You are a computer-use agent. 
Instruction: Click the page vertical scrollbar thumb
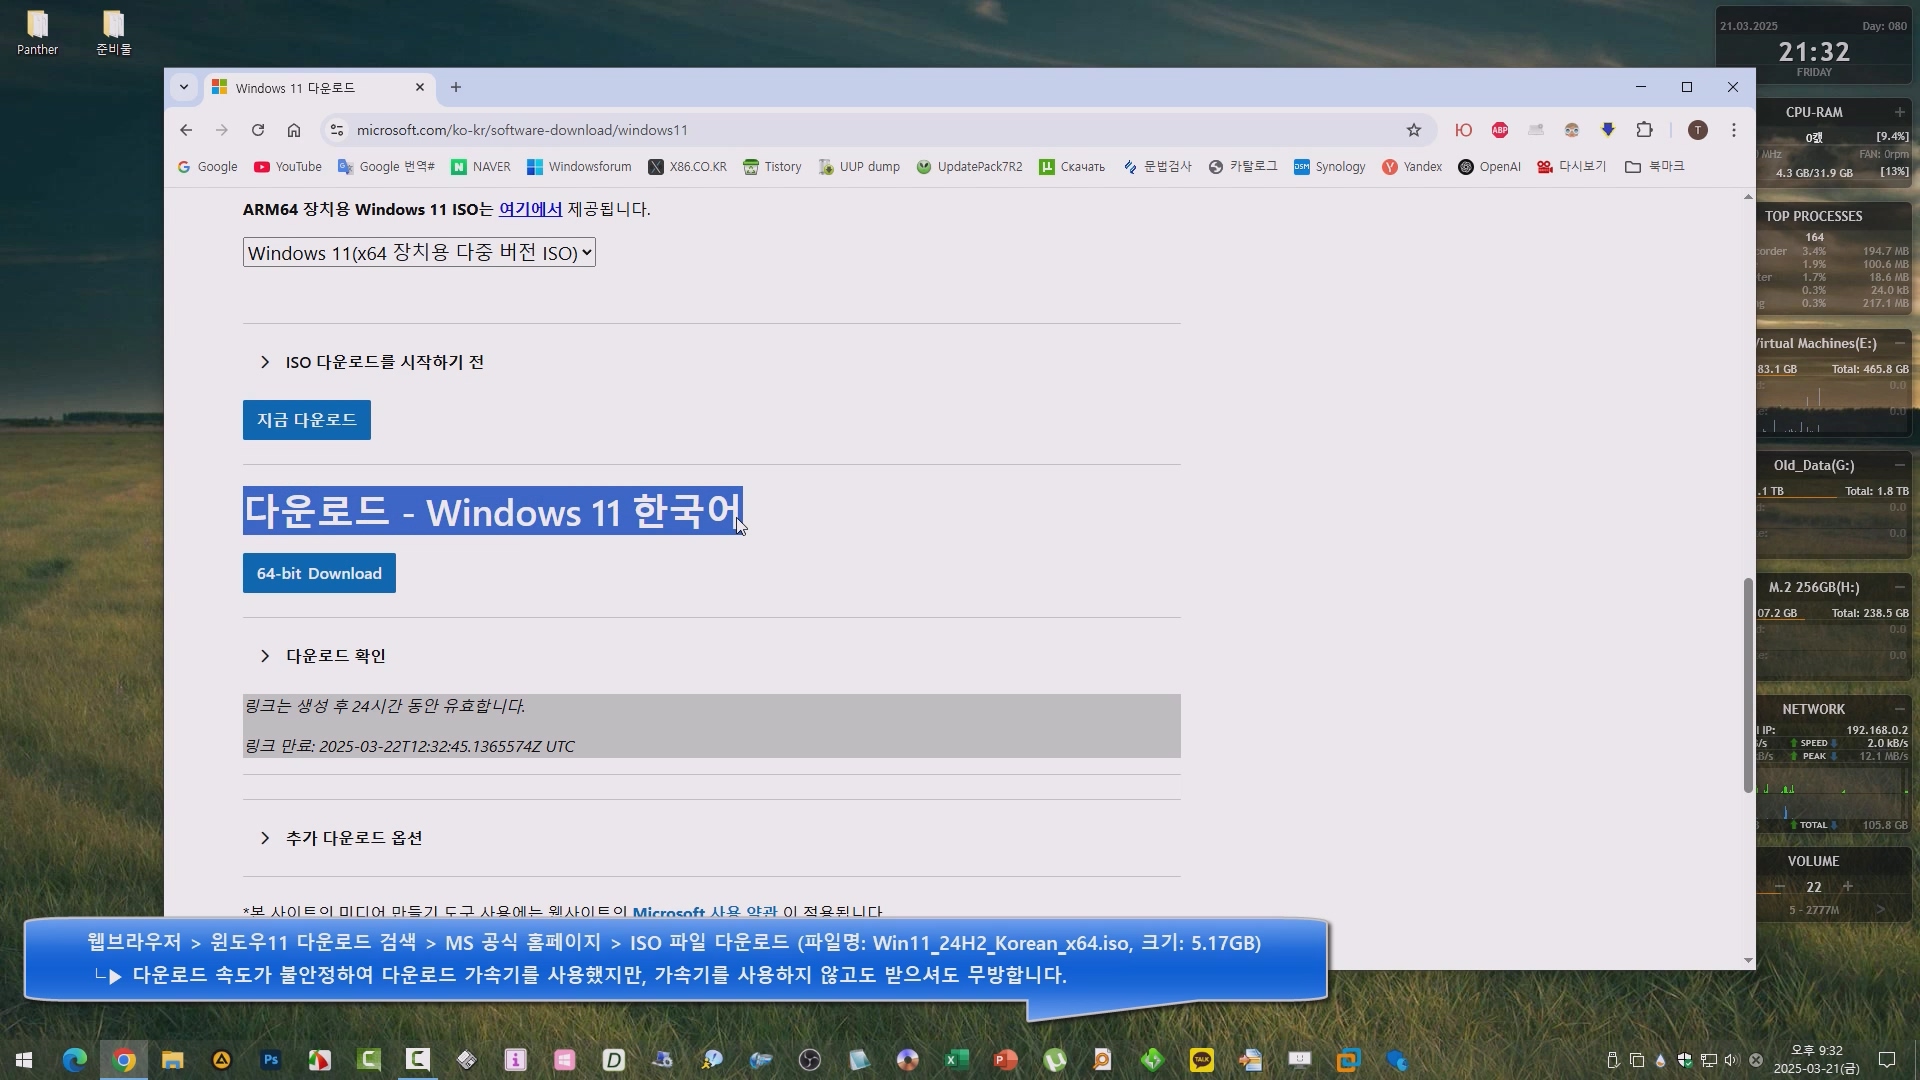(x=1748, y=685)
